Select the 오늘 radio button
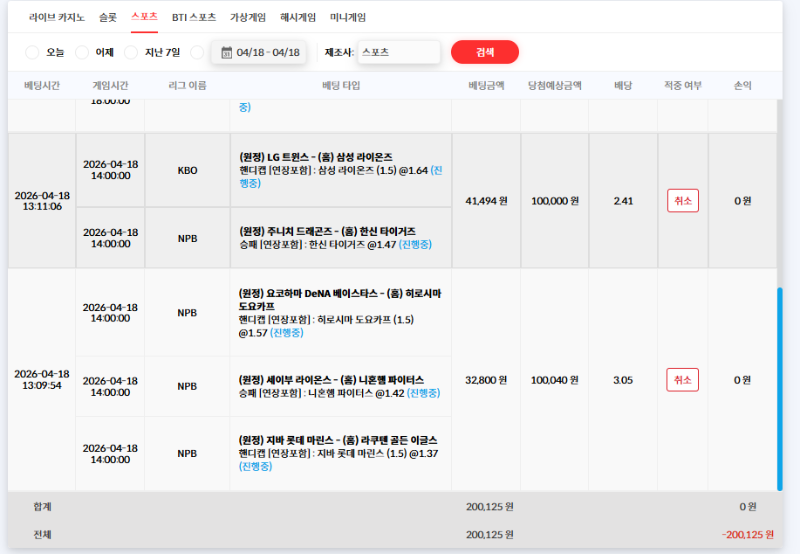The image size is (800, 554). [32, 52]
